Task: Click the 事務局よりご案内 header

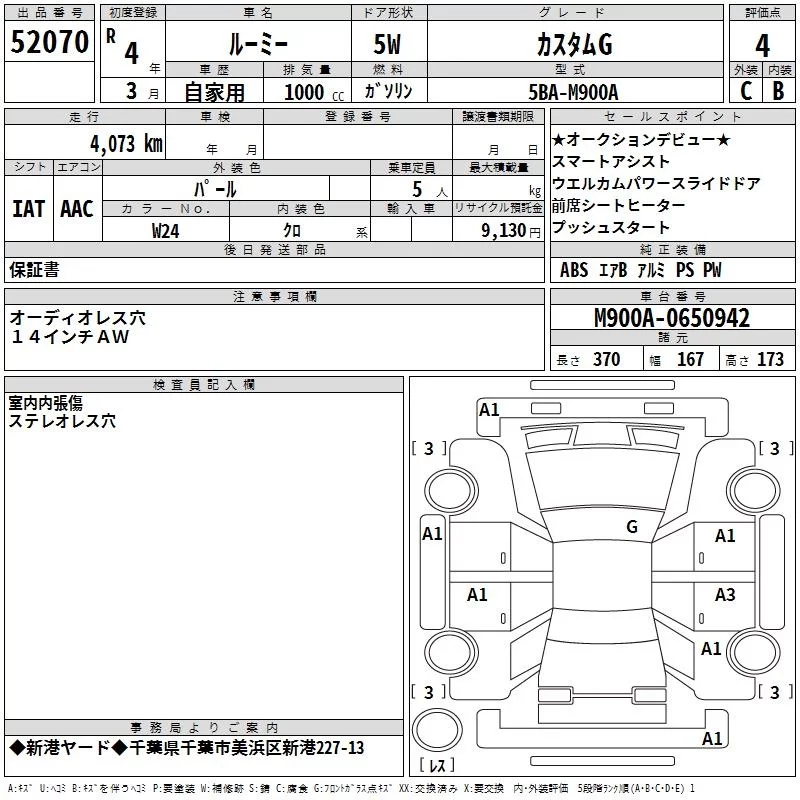Action: (204, 728)
